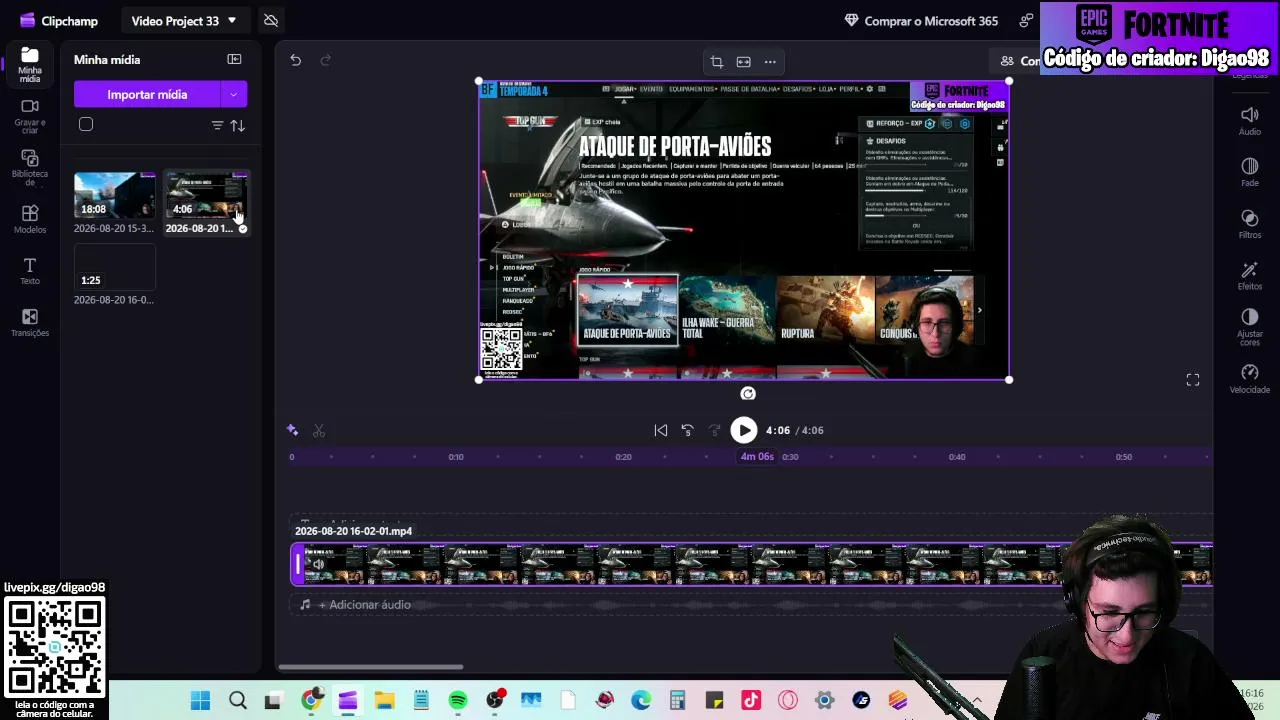Open OBS Studio from the taskbar
Screen dimensions: 1280x720
pos(495,700)
